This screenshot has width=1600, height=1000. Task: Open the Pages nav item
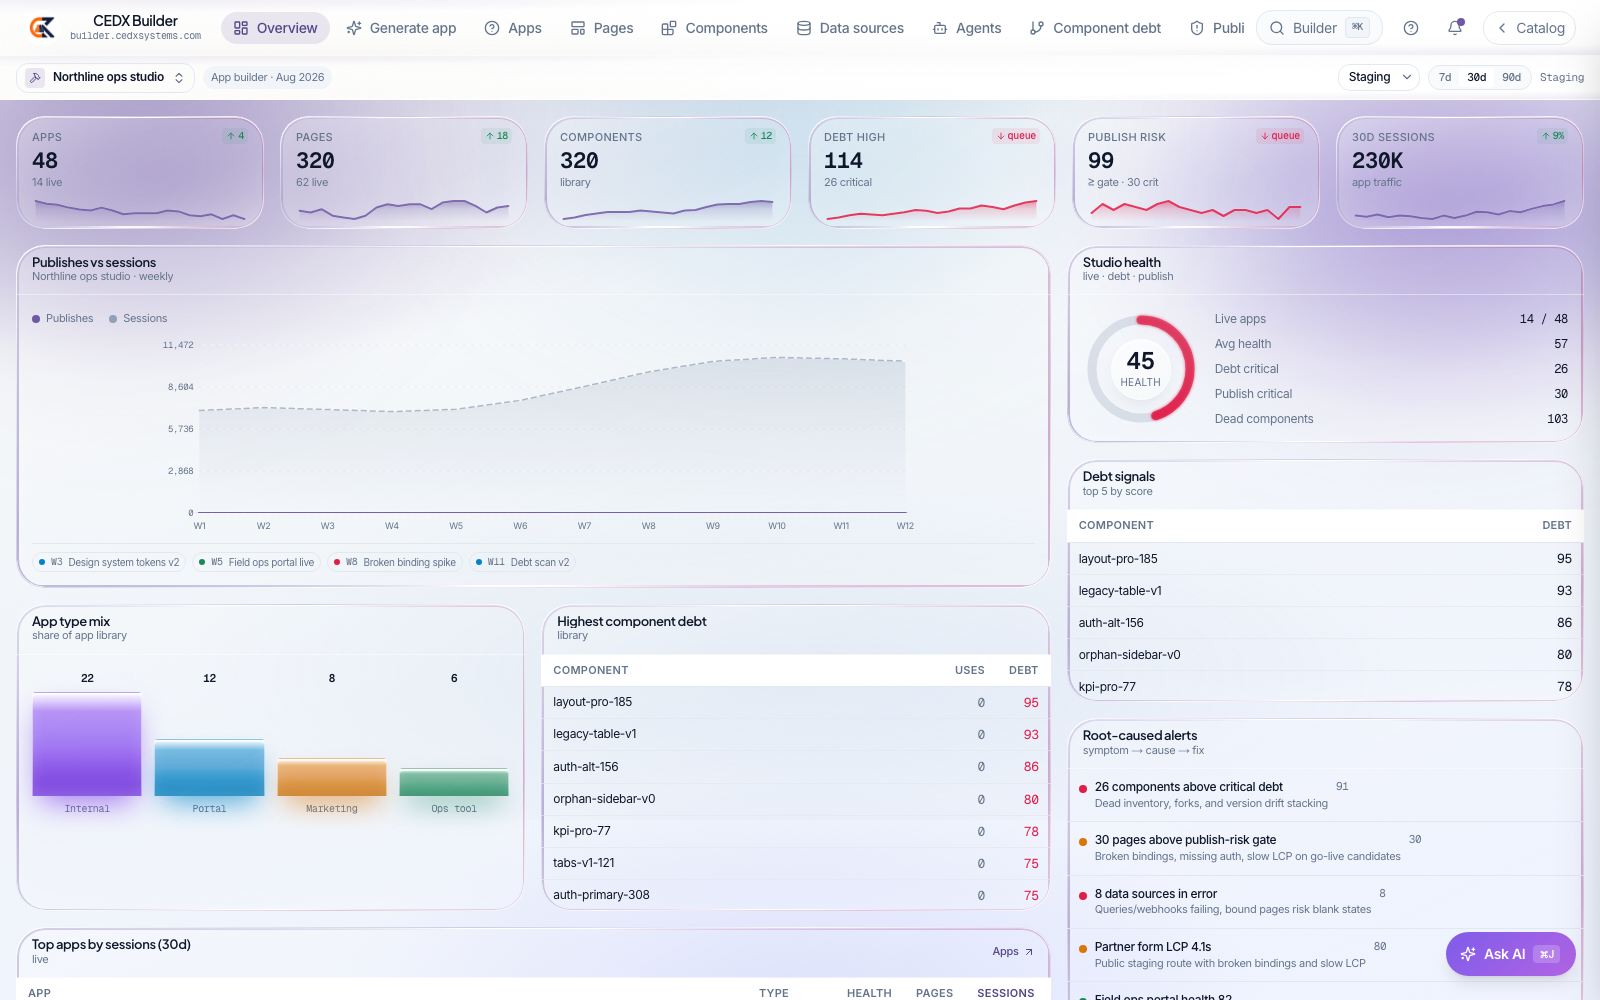coord(602,28)
